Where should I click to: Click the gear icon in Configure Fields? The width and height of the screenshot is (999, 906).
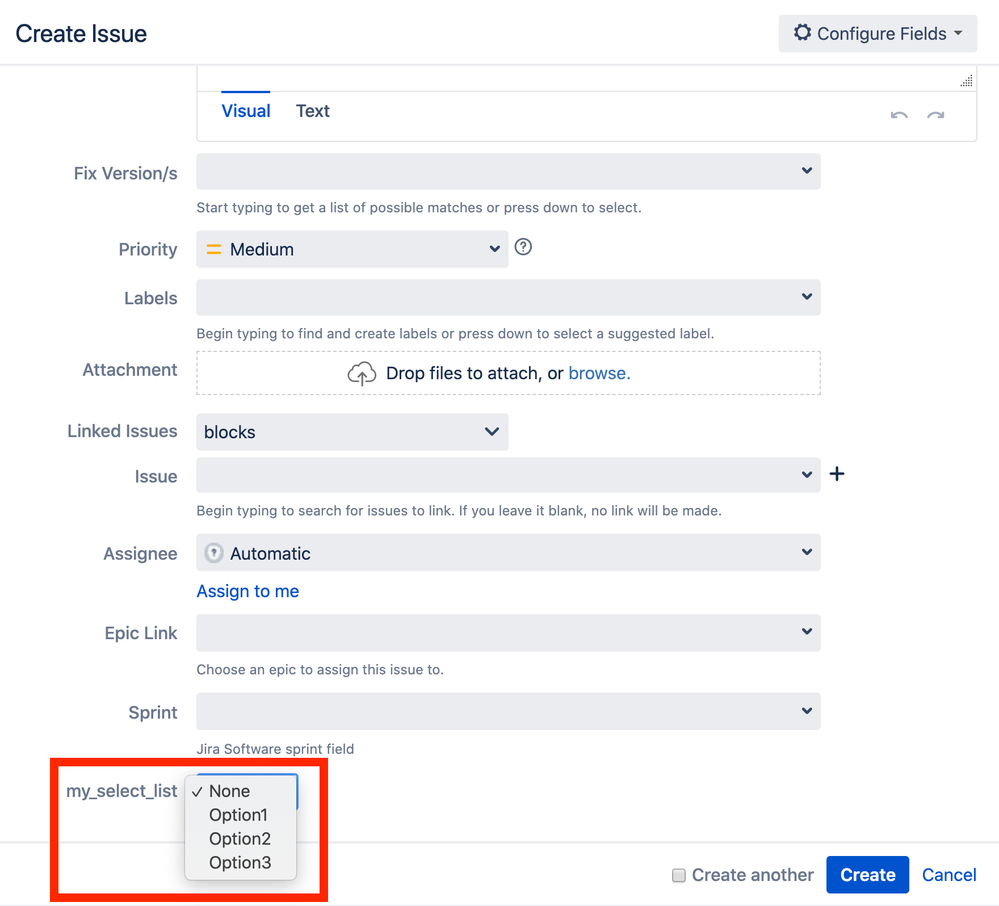pyautogui.click(x=802, y=32)
